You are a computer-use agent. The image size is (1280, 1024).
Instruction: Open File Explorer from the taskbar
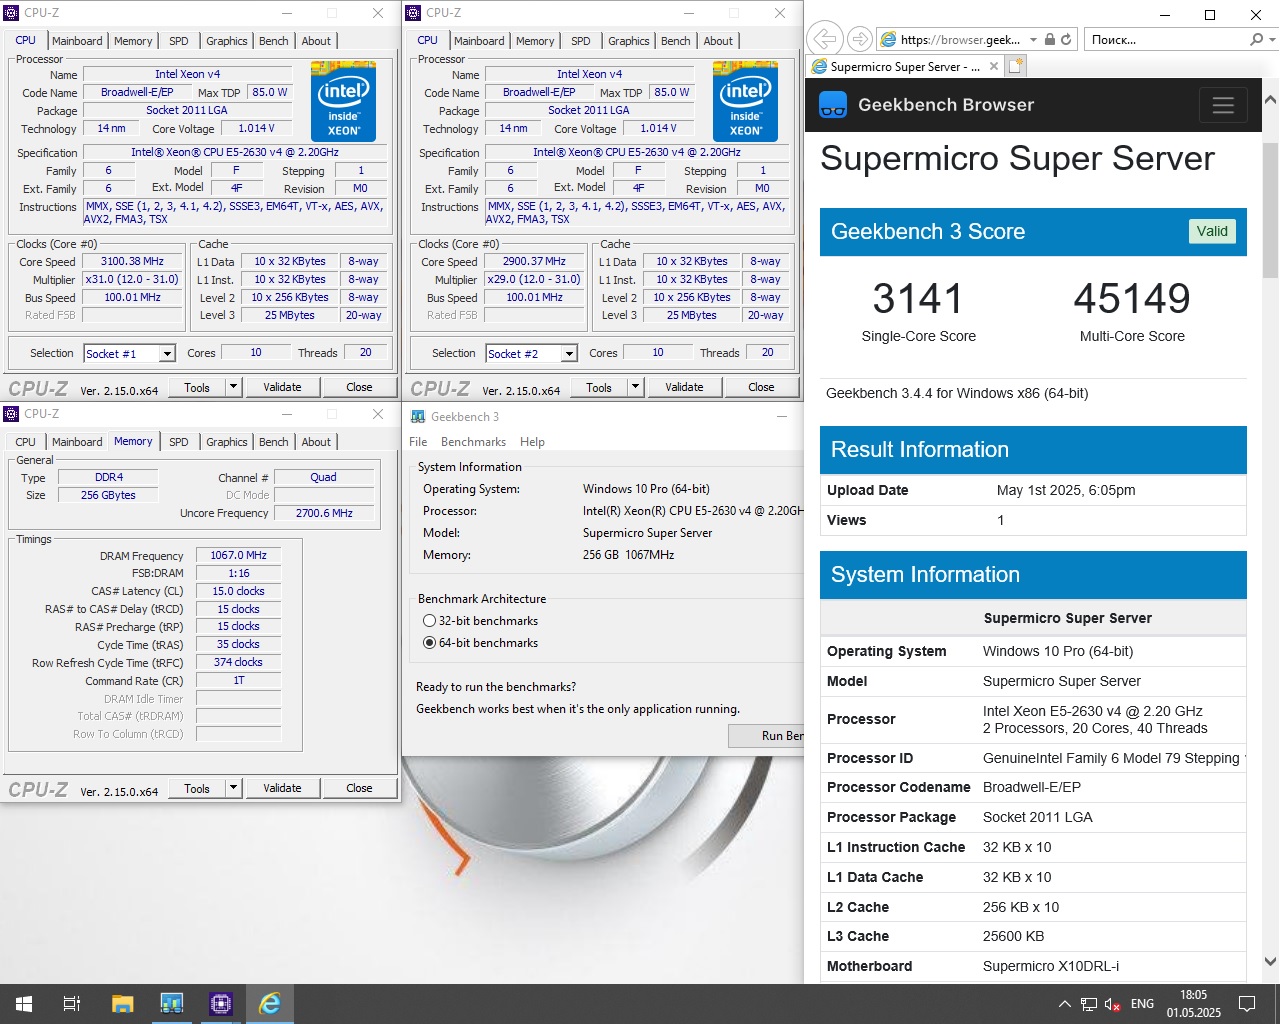coord(122,1004)
